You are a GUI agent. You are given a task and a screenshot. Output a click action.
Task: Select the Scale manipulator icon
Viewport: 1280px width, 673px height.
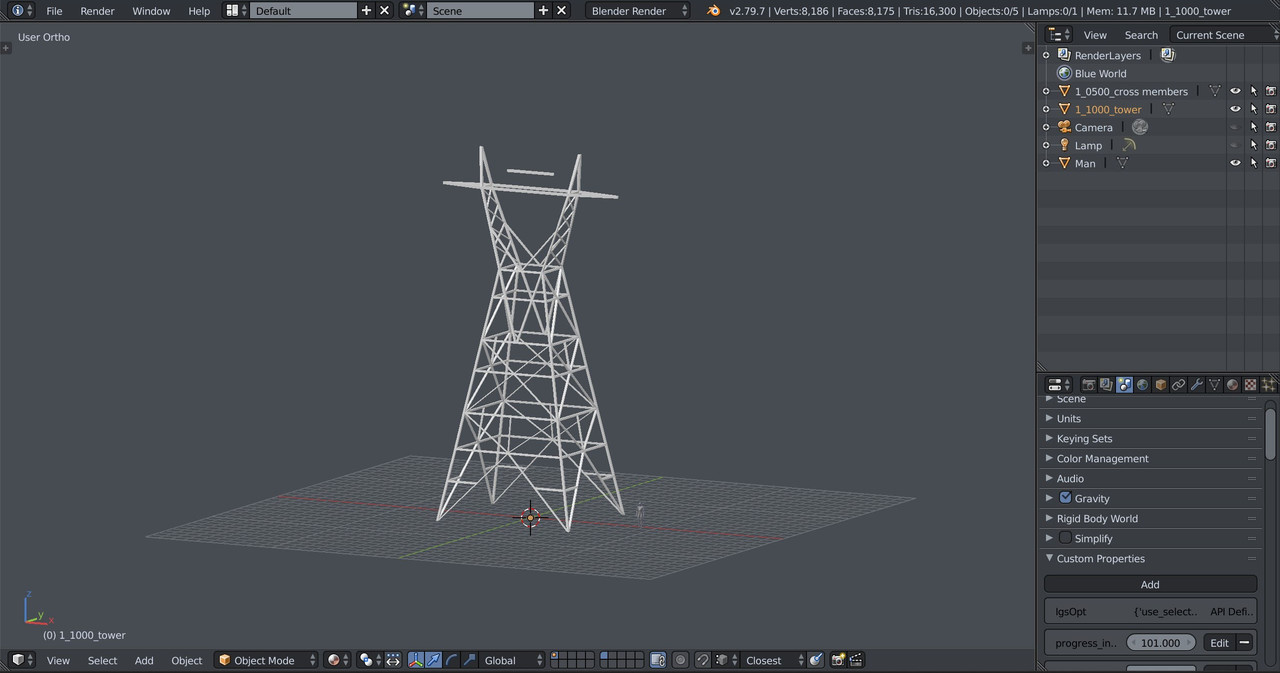click(x=469, y=660)
